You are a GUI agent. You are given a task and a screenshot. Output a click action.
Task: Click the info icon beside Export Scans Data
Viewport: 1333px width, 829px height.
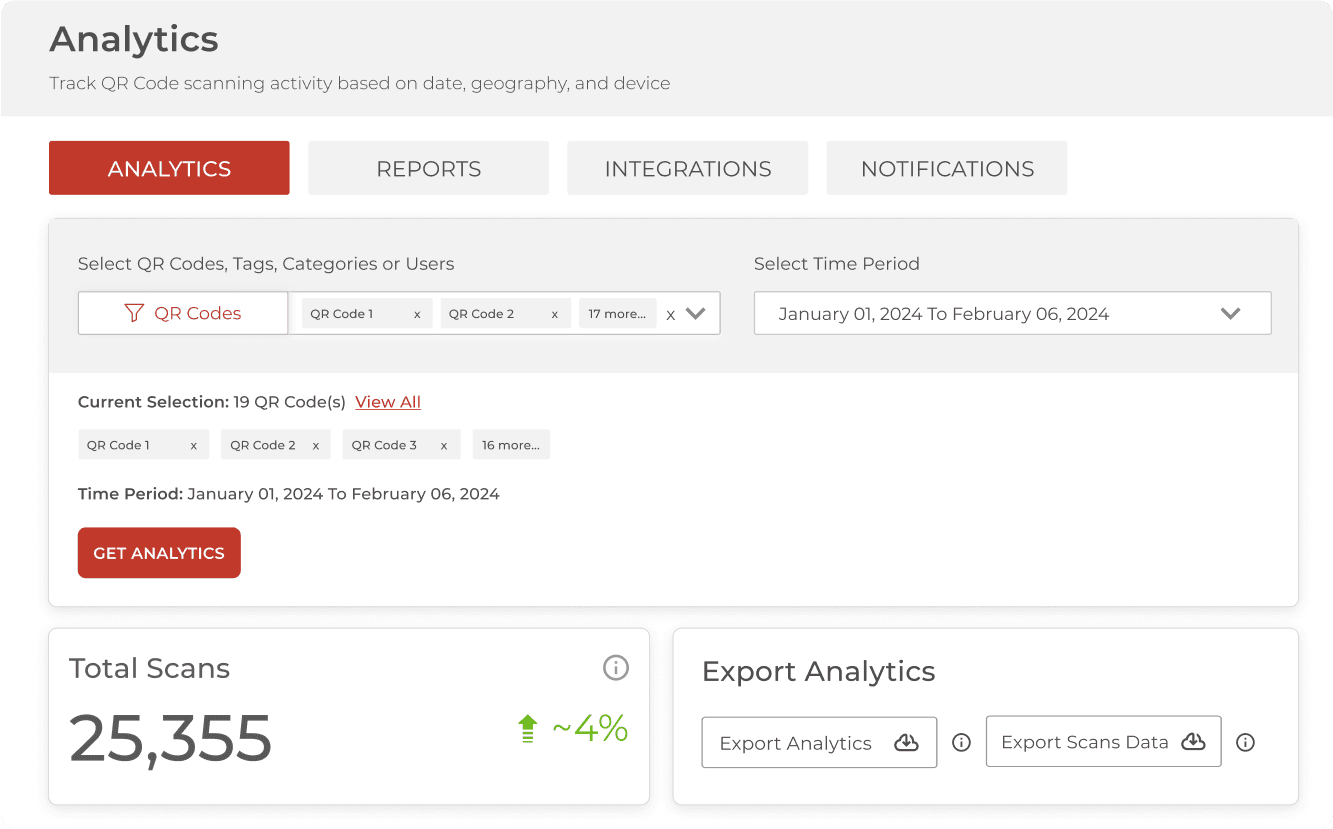pyautogui.click(x=1245, y=742)
